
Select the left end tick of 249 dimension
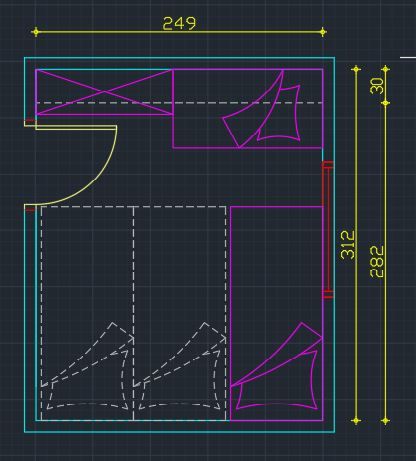click(x=36, y=32)
